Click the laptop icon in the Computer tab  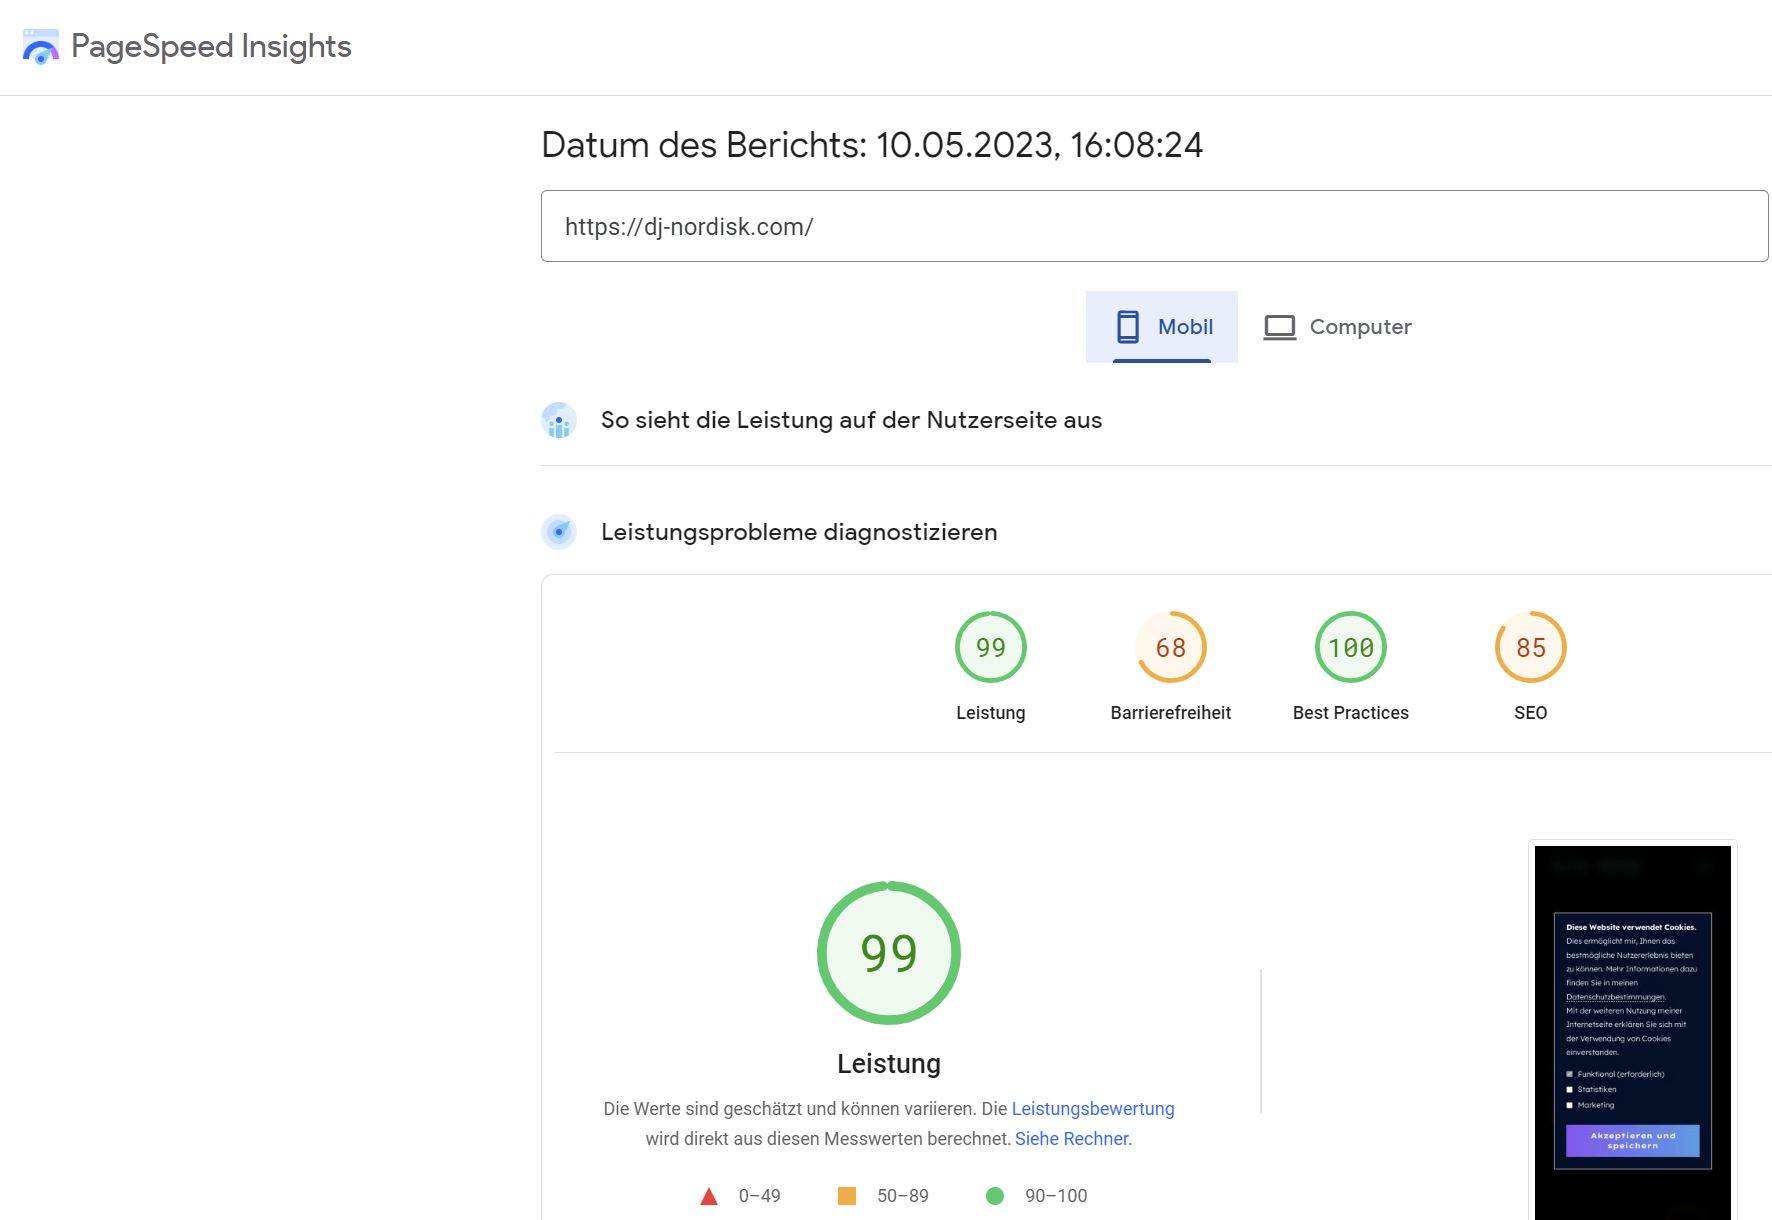coord(1279,327)
